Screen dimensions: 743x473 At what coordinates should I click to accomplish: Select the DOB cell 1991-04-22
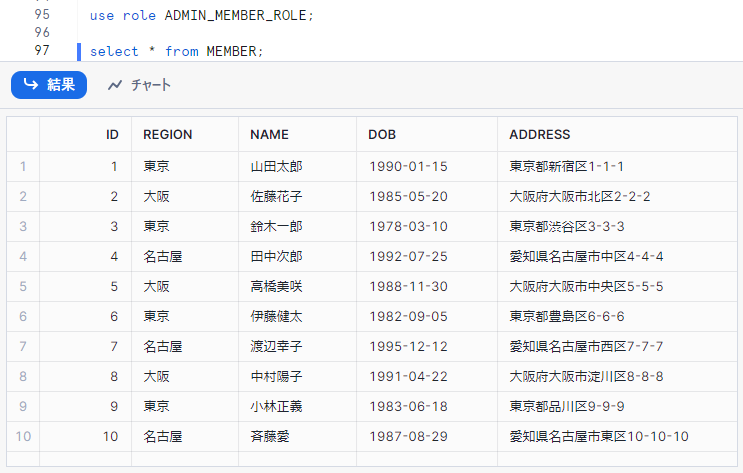pos(427,376)
